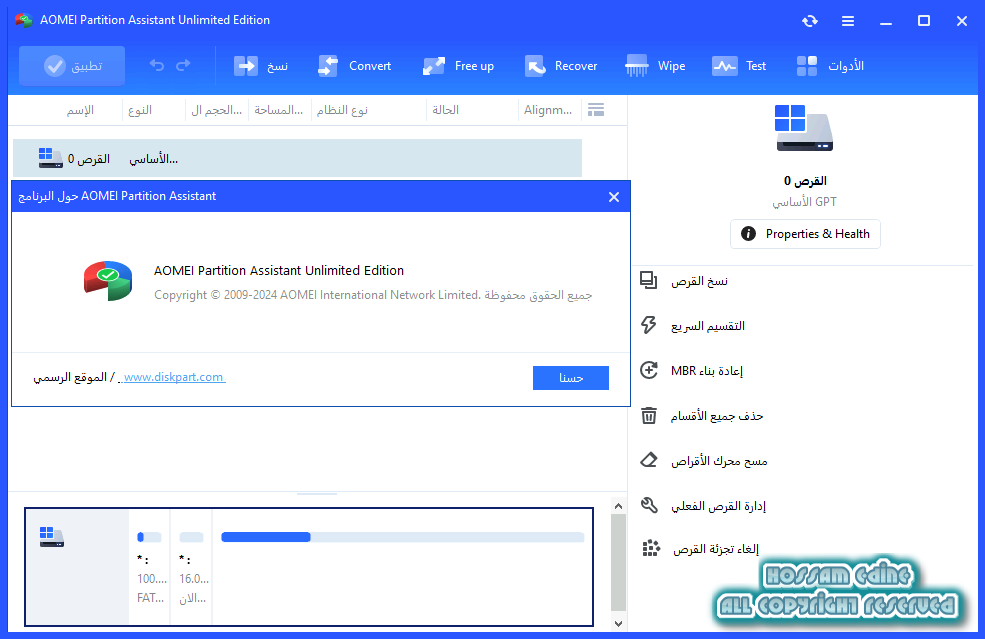The height and width of the screenshot is (639, 985).
Task: Open the Wipe toolbar menu
Action: (655, 66)
